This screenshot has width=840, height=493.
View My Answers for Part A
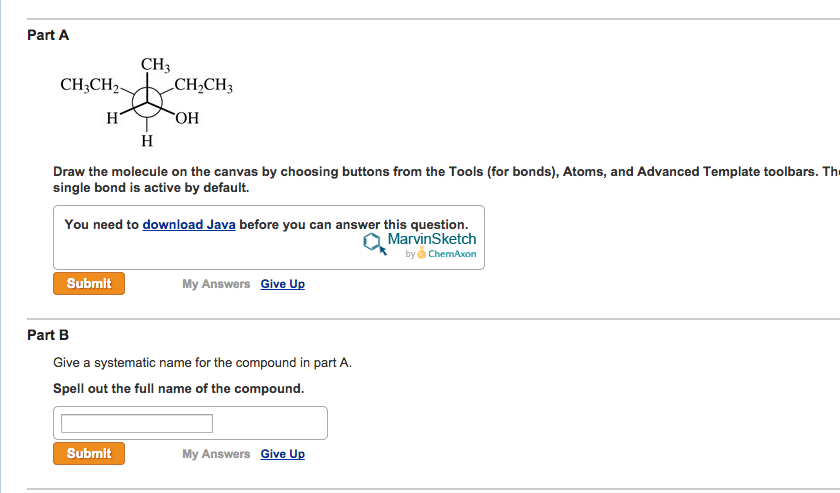216,284
